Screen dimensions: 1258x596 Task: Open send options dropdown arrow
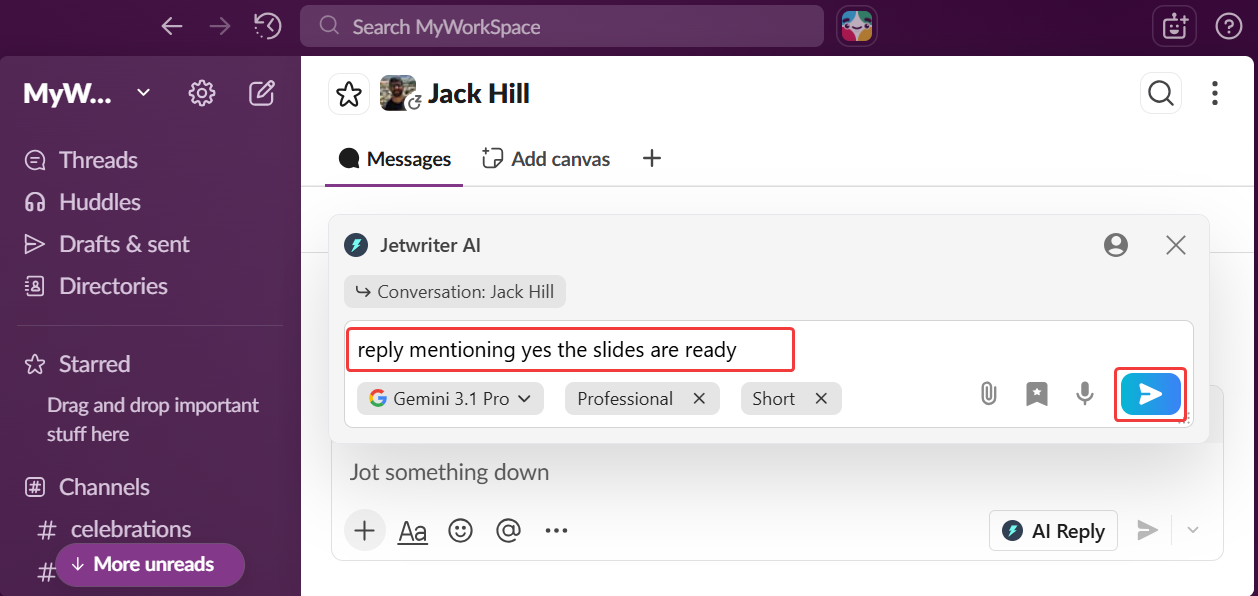(1193, 530)
